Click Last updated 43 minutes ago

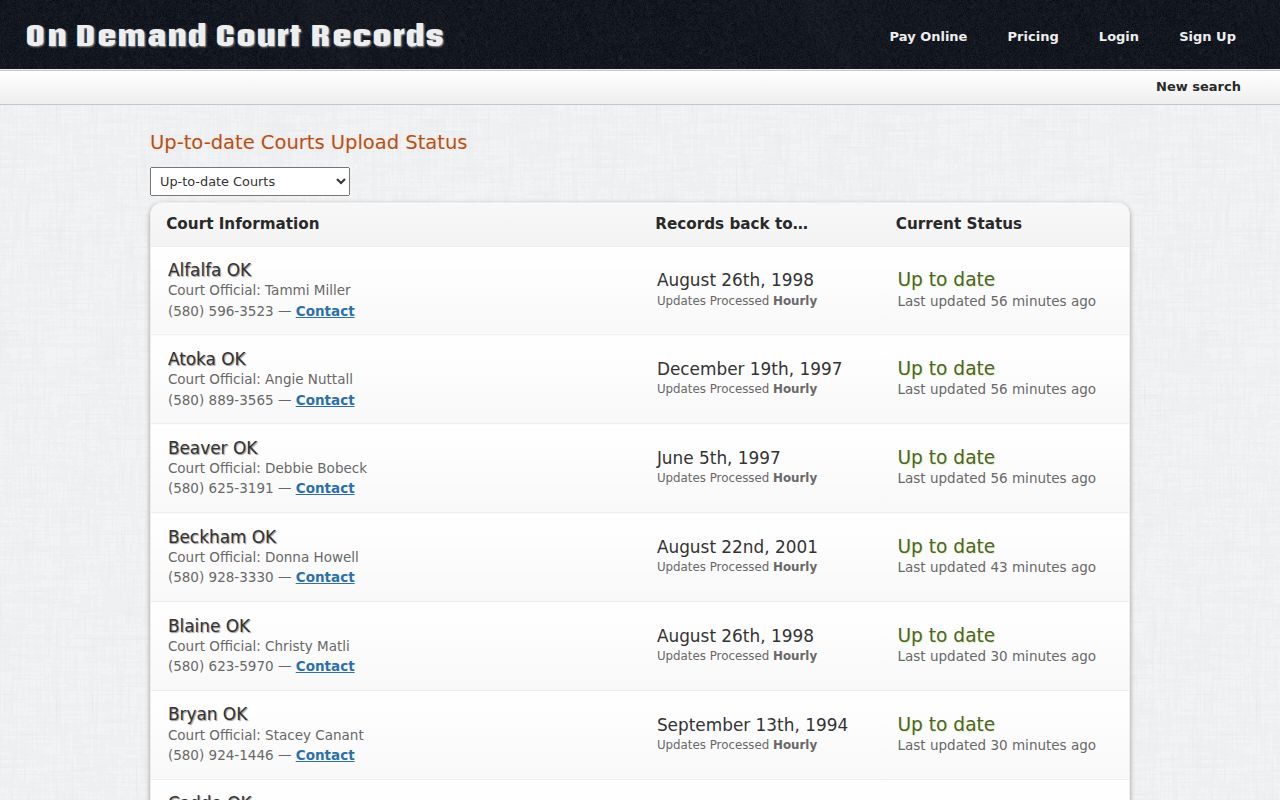coord(996,567)
